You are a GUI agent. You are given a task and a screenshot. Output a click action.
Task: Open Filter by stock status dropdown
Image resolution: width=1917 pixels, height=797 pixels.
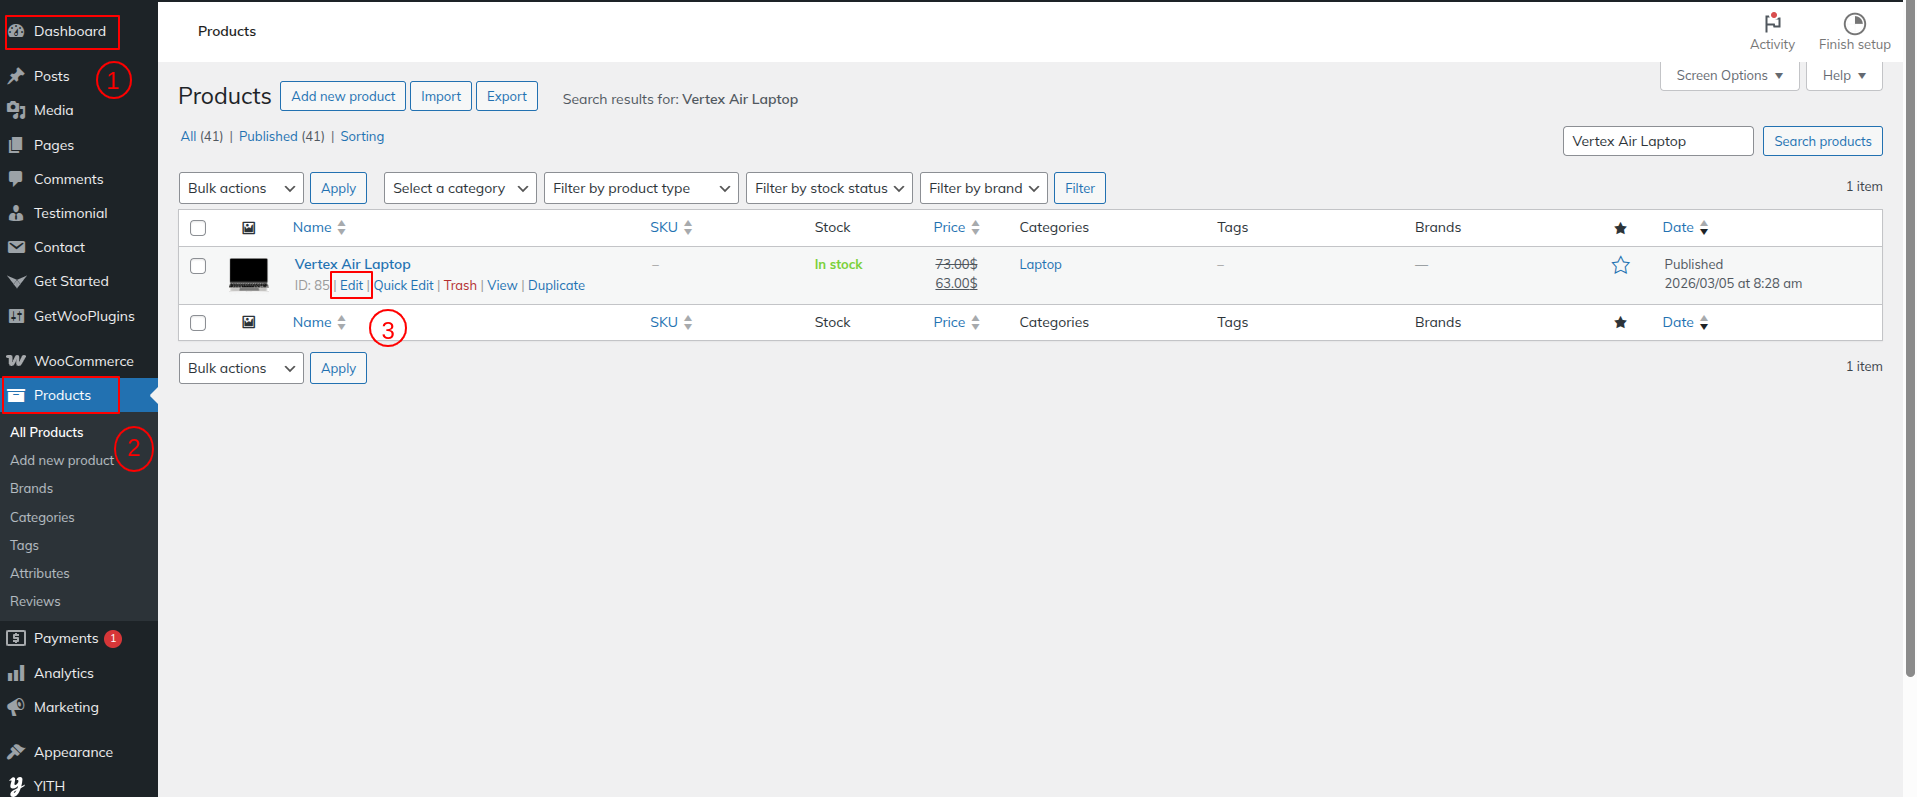[x=828, y=188]
